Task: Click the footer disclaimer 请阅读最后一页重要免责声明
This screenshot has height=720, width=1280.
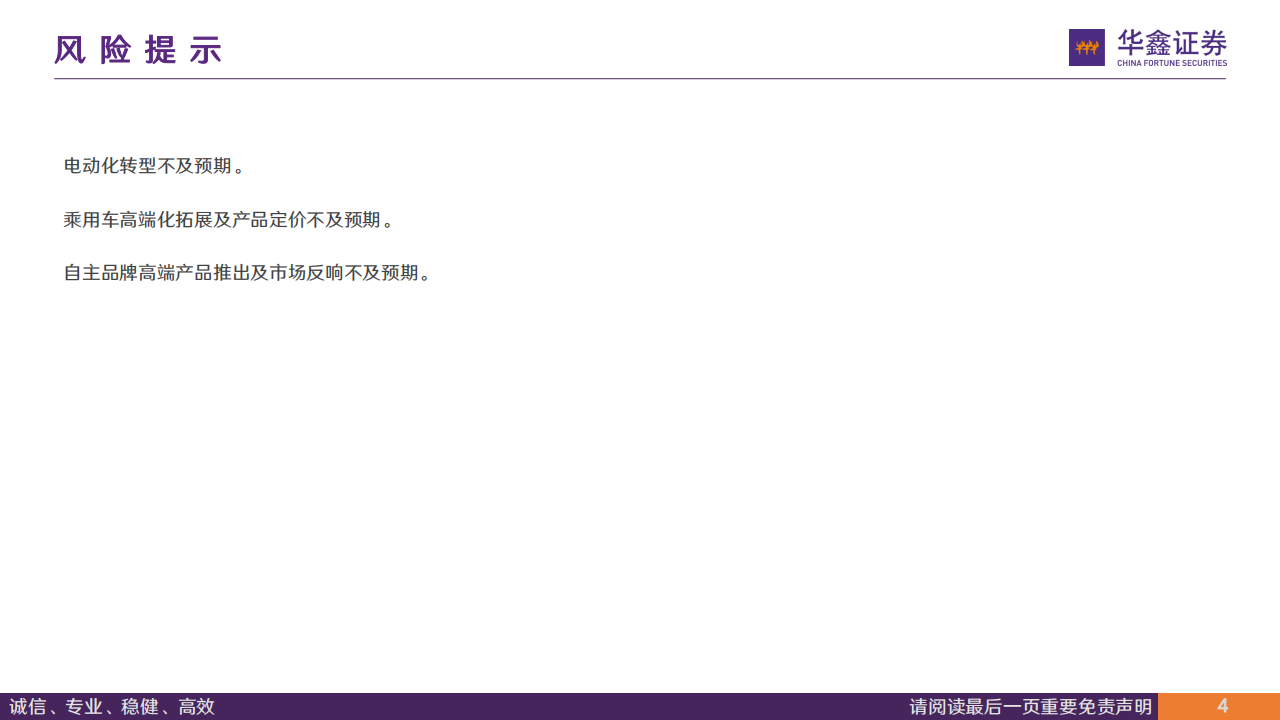Action: pyautogui.click(x=1031, y=707)
